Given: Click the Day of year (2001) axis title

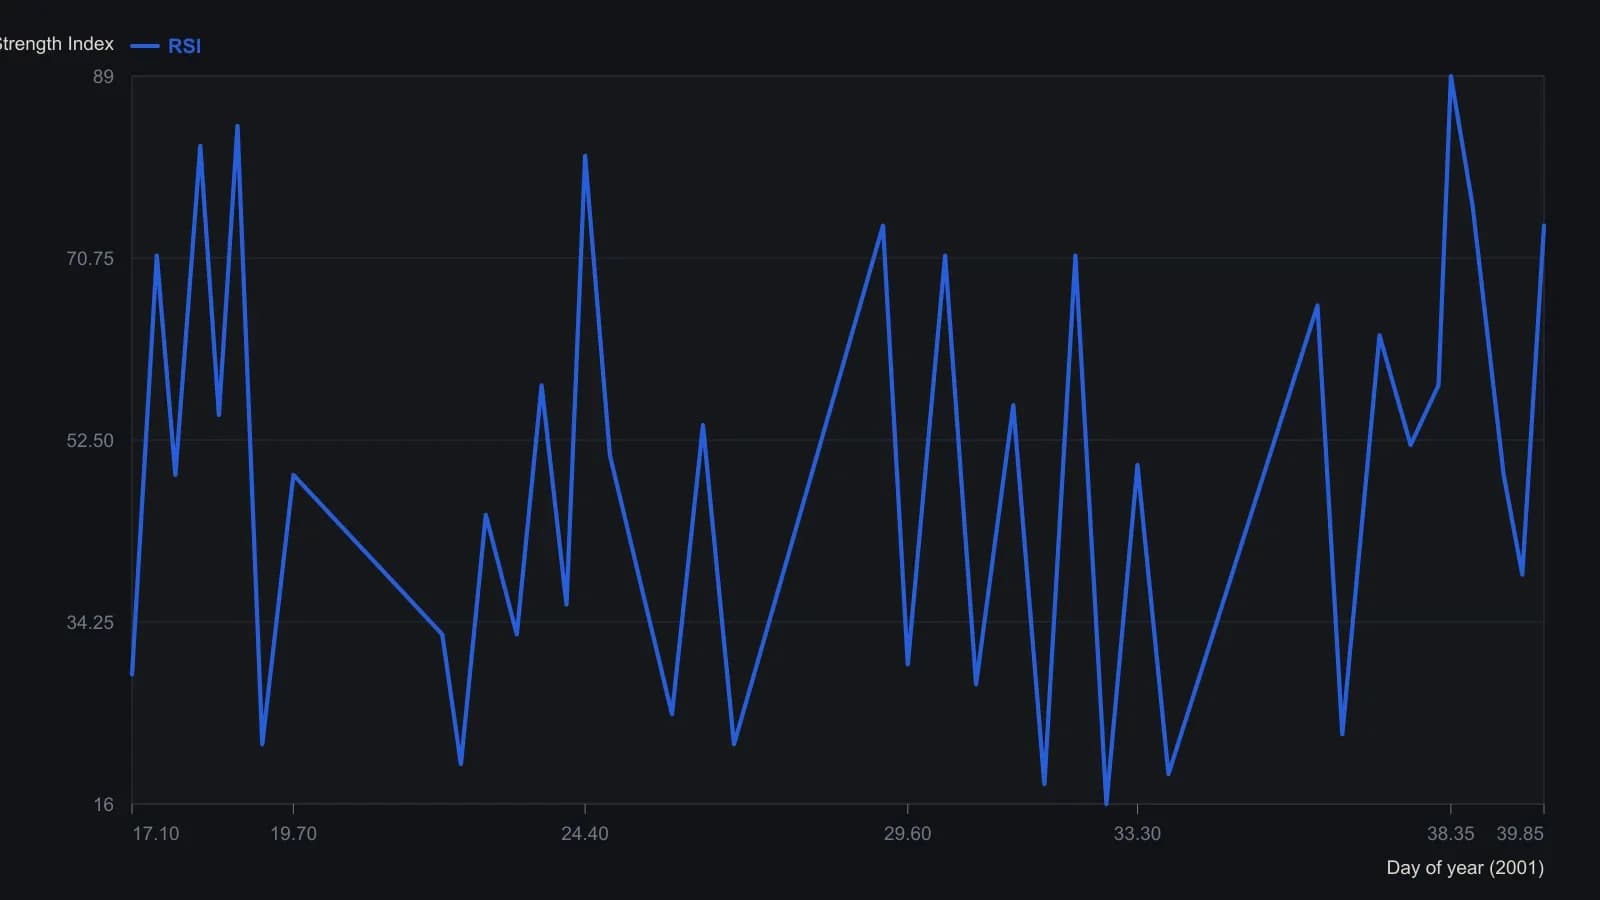Looking at the screenshot, I should click(1465, 868).
